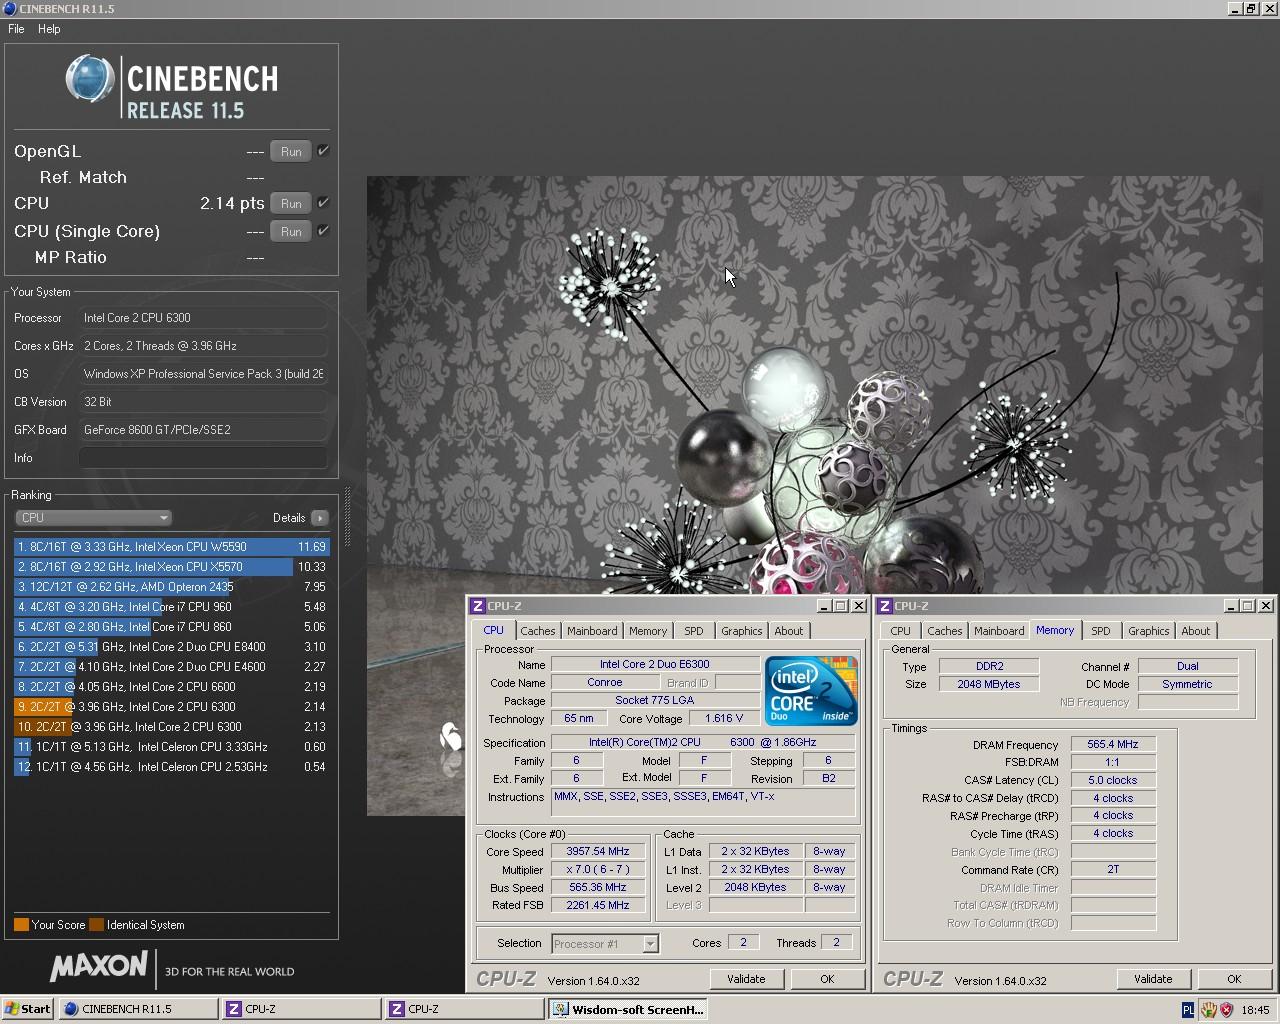Select ranking row Xeon CPU X5570
The width and height of the screenshot is (1280, 1024).
171,567
